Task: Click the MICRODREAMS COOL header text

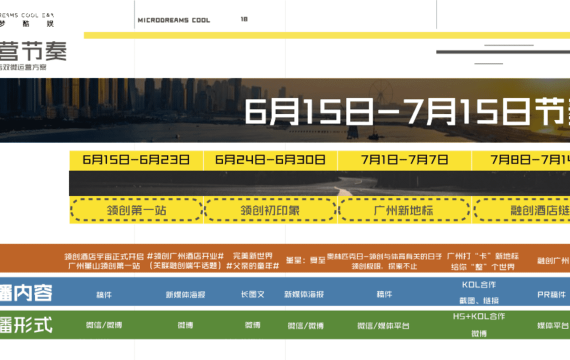Action: click(x=174, y=20)
